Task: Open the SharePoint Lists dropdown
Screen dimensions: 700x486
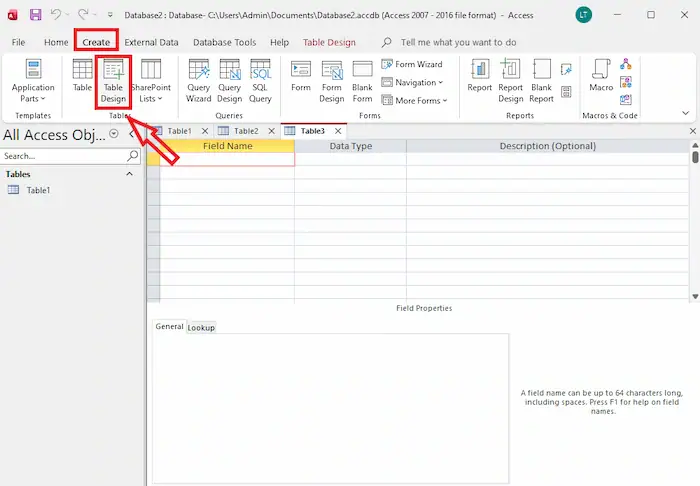Action: click(x=151, y=80)
